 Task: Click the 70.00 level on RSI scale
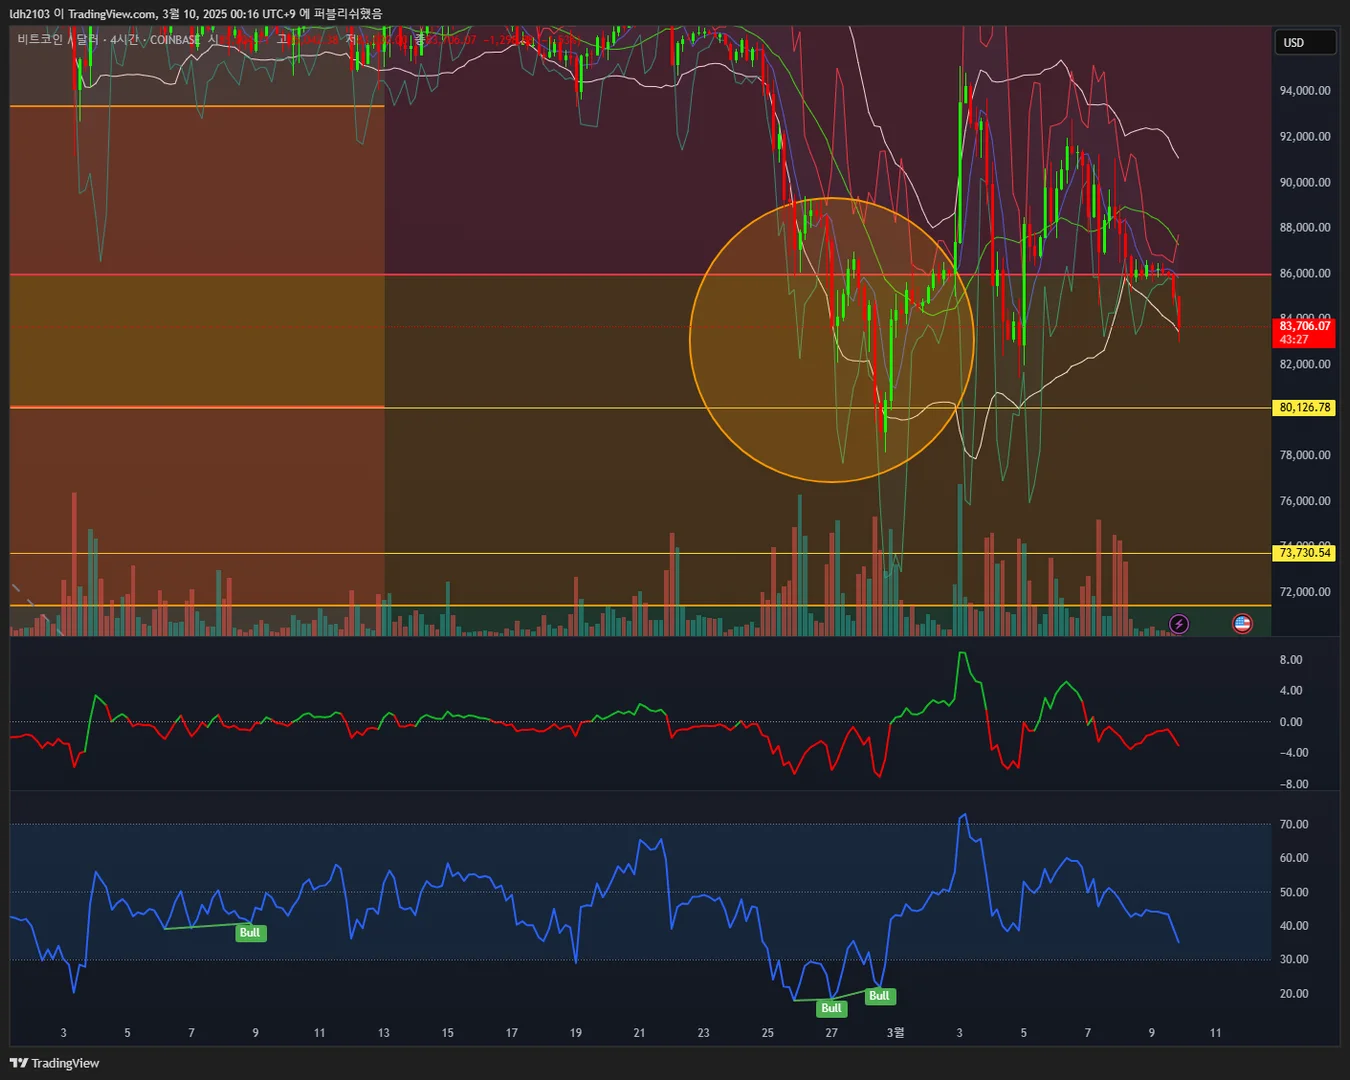[x=1294, y=824]
